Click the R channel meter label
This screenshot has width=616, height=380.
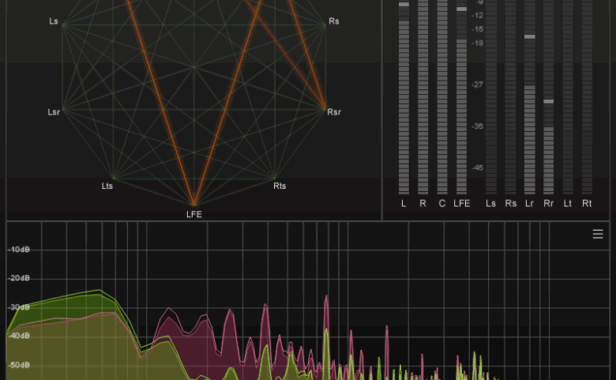pos(423,204)
